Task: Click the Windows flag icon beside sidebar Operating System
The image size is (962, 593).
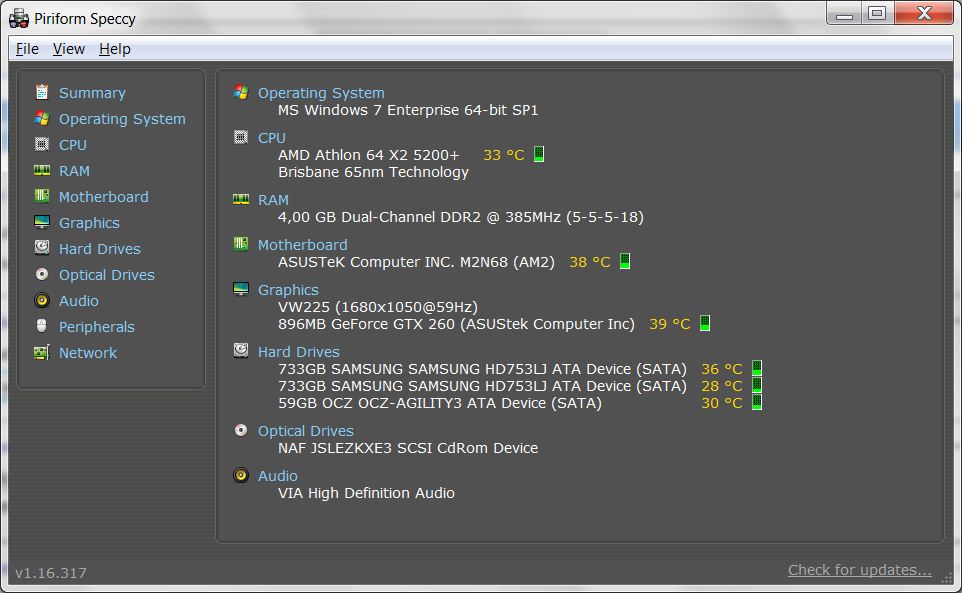Action: pos(42,118)
